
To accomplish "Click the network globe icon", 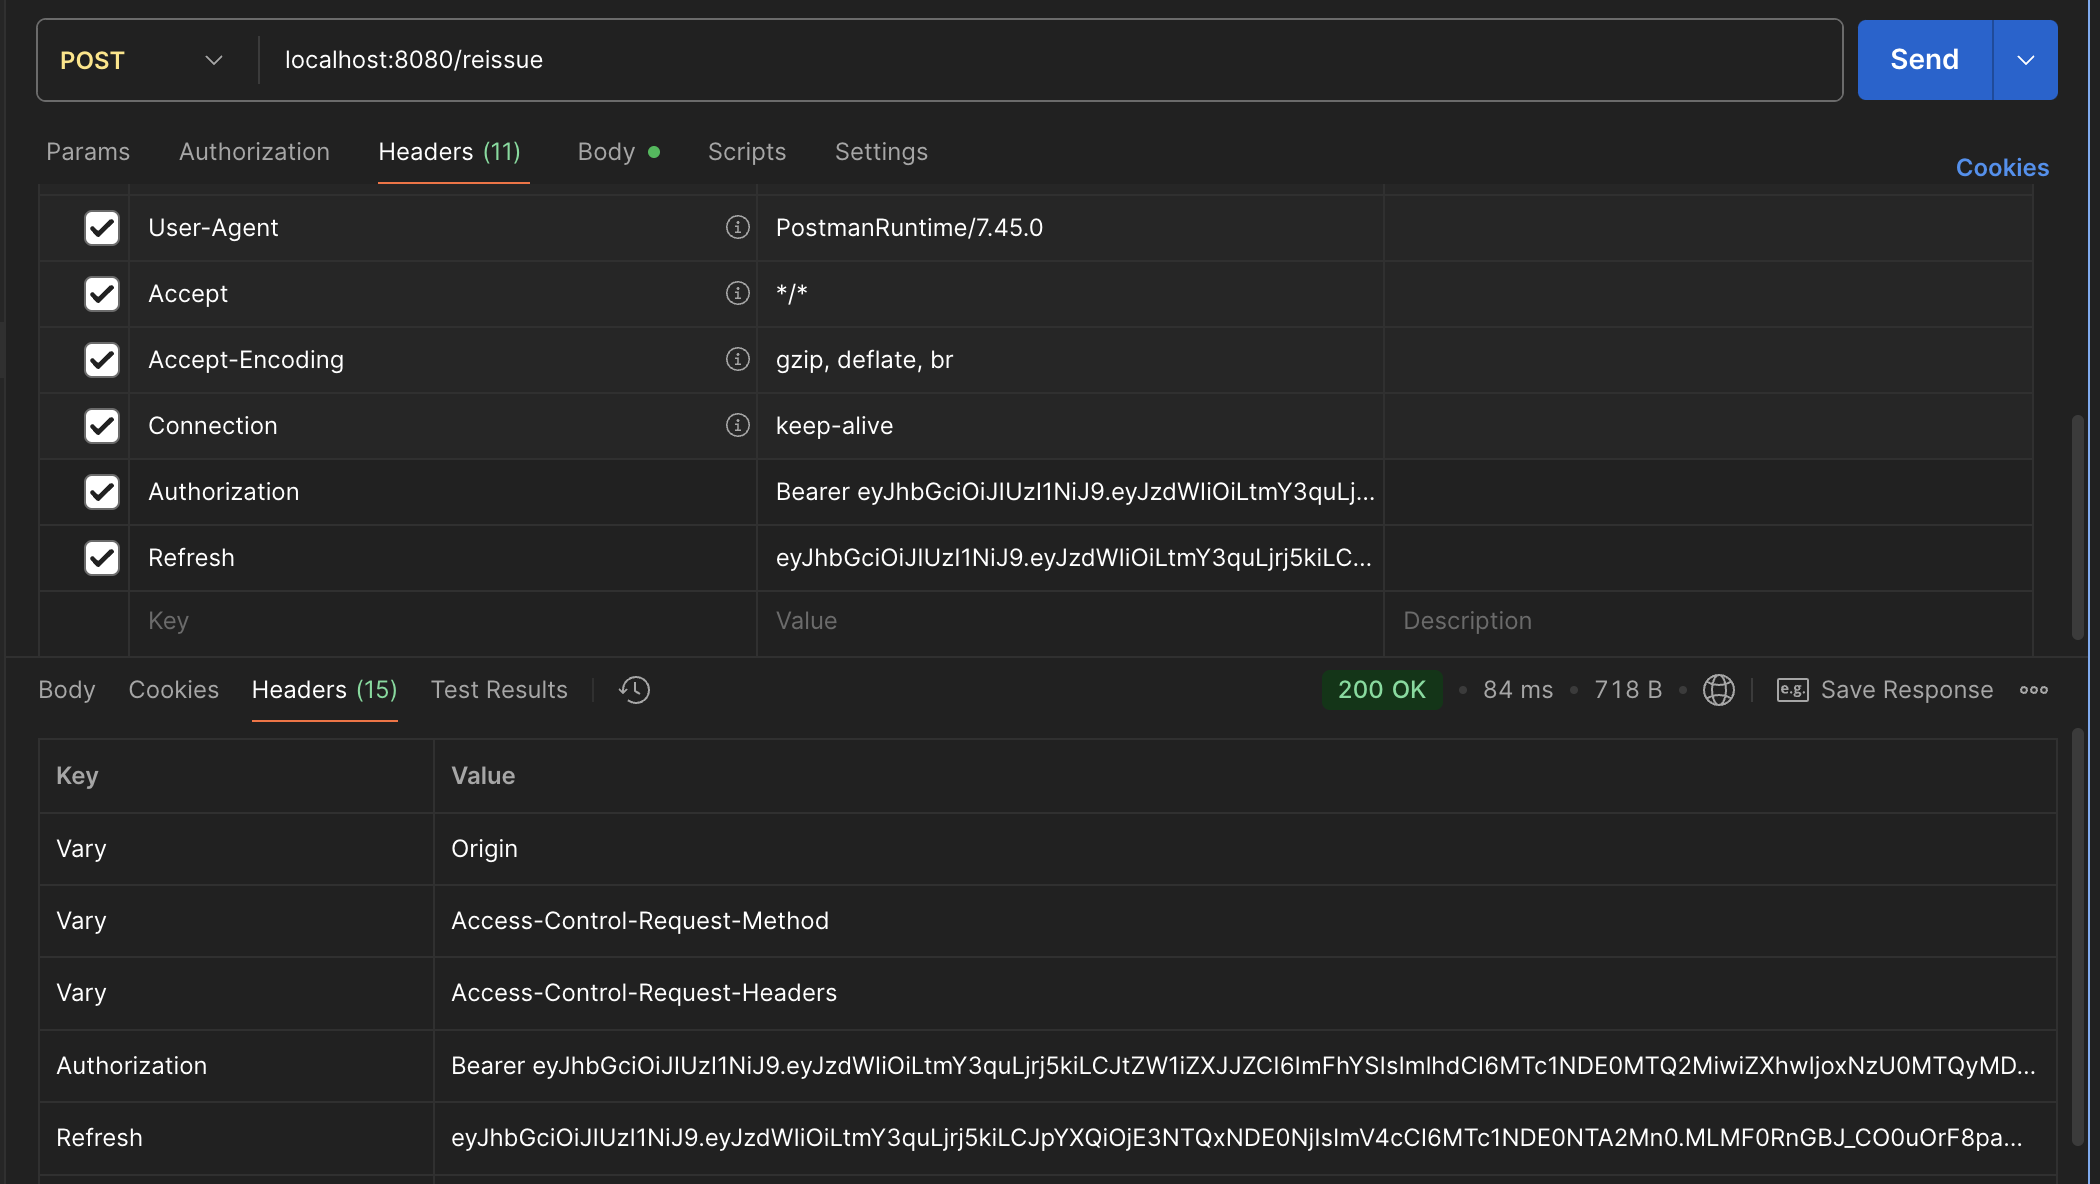I will point(1718,690).
